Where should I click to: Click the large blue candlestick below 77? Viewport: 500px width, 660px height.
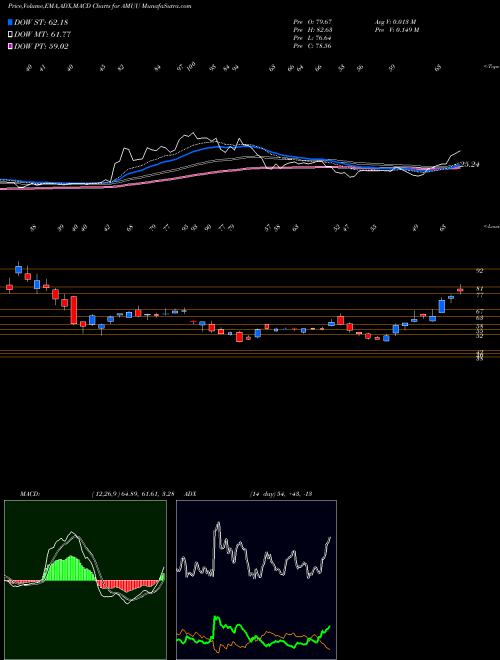pos(442,306)
